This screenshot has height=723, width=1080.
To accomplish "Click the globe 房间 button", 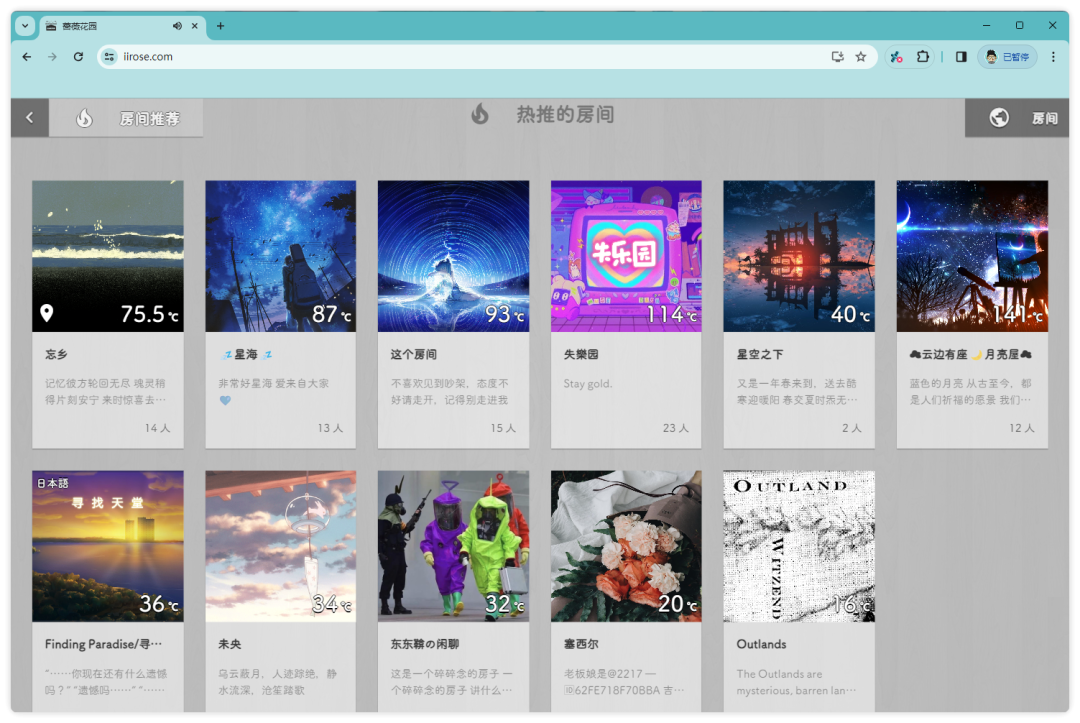I will tap(1017, 118).
